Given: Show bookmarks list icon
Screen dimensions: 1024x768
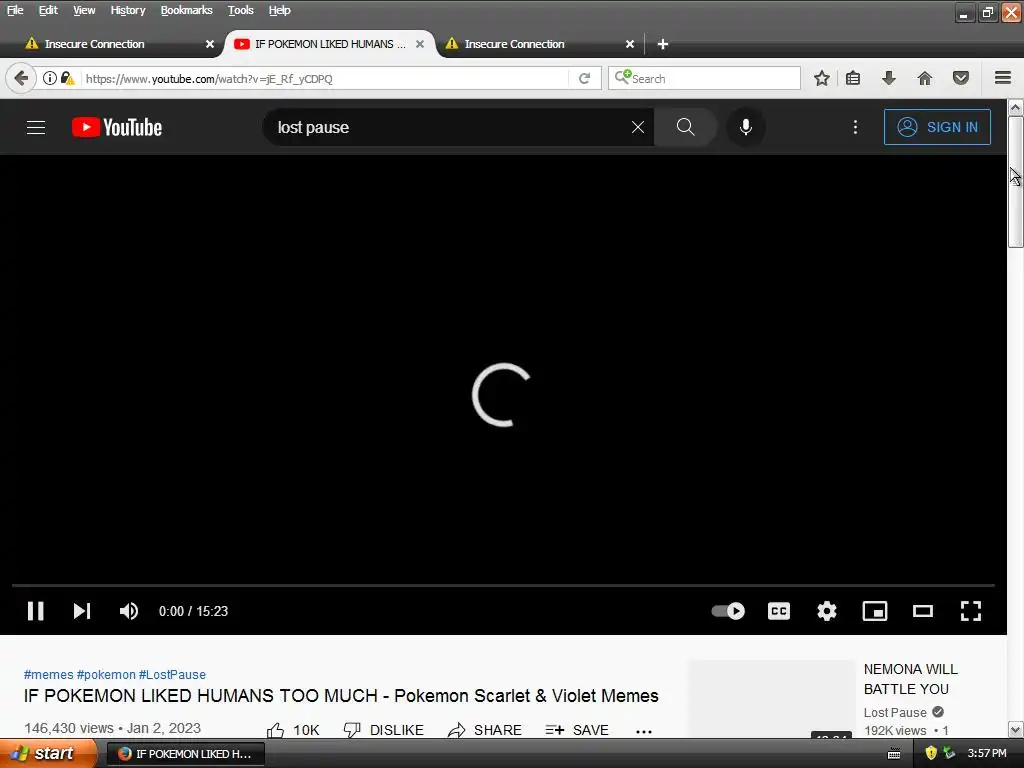Looking at the screenshot, I should point(853,78).
